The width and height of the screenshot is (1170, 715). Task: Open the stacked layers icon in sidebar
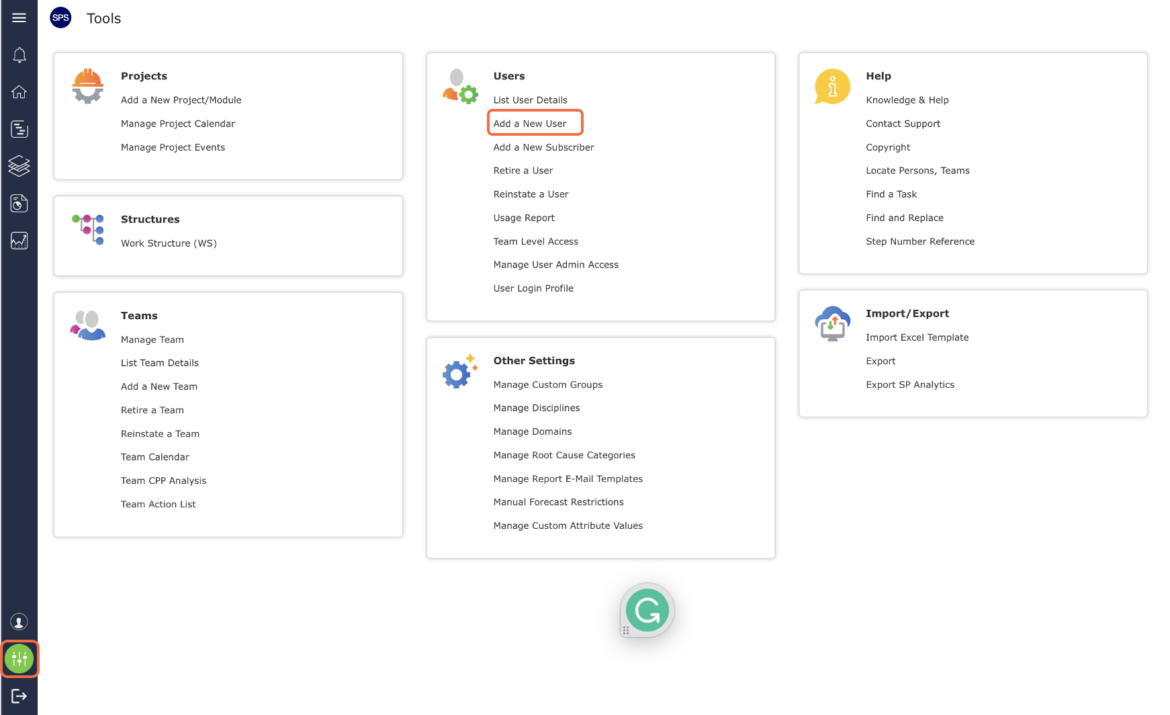(x=19, y=166)
